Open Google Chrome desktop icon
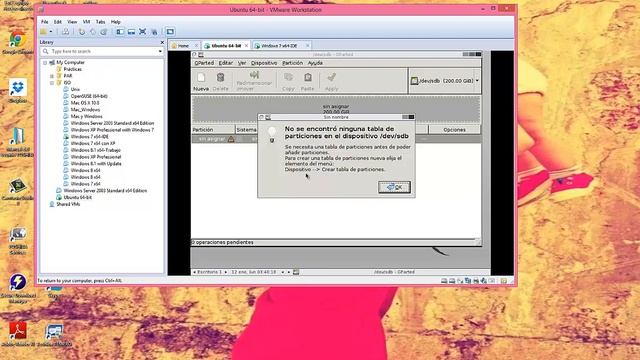The width and height of the screenshot is (640, 360). (17, 42)
